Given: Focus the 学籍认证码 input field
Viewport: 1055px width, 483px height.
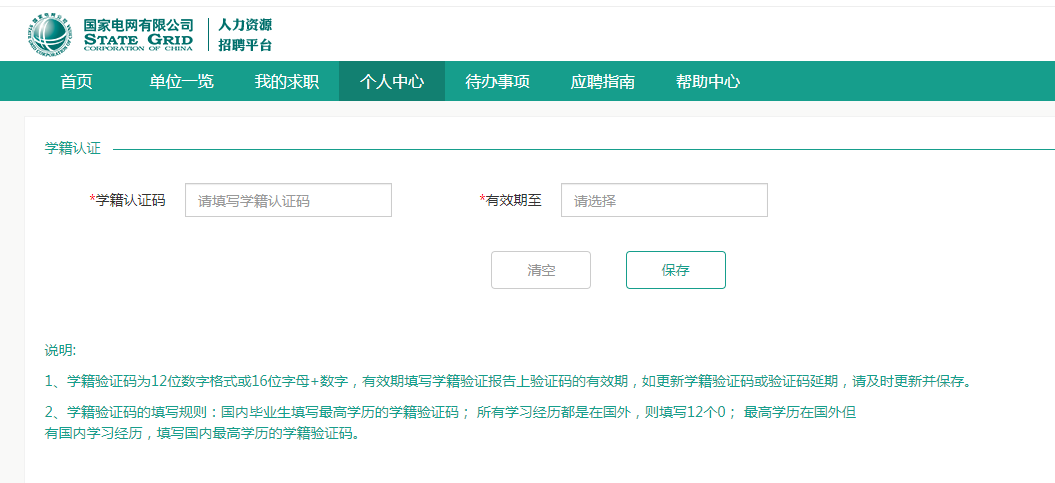Looking at the screenshot, I should point(288,200).
